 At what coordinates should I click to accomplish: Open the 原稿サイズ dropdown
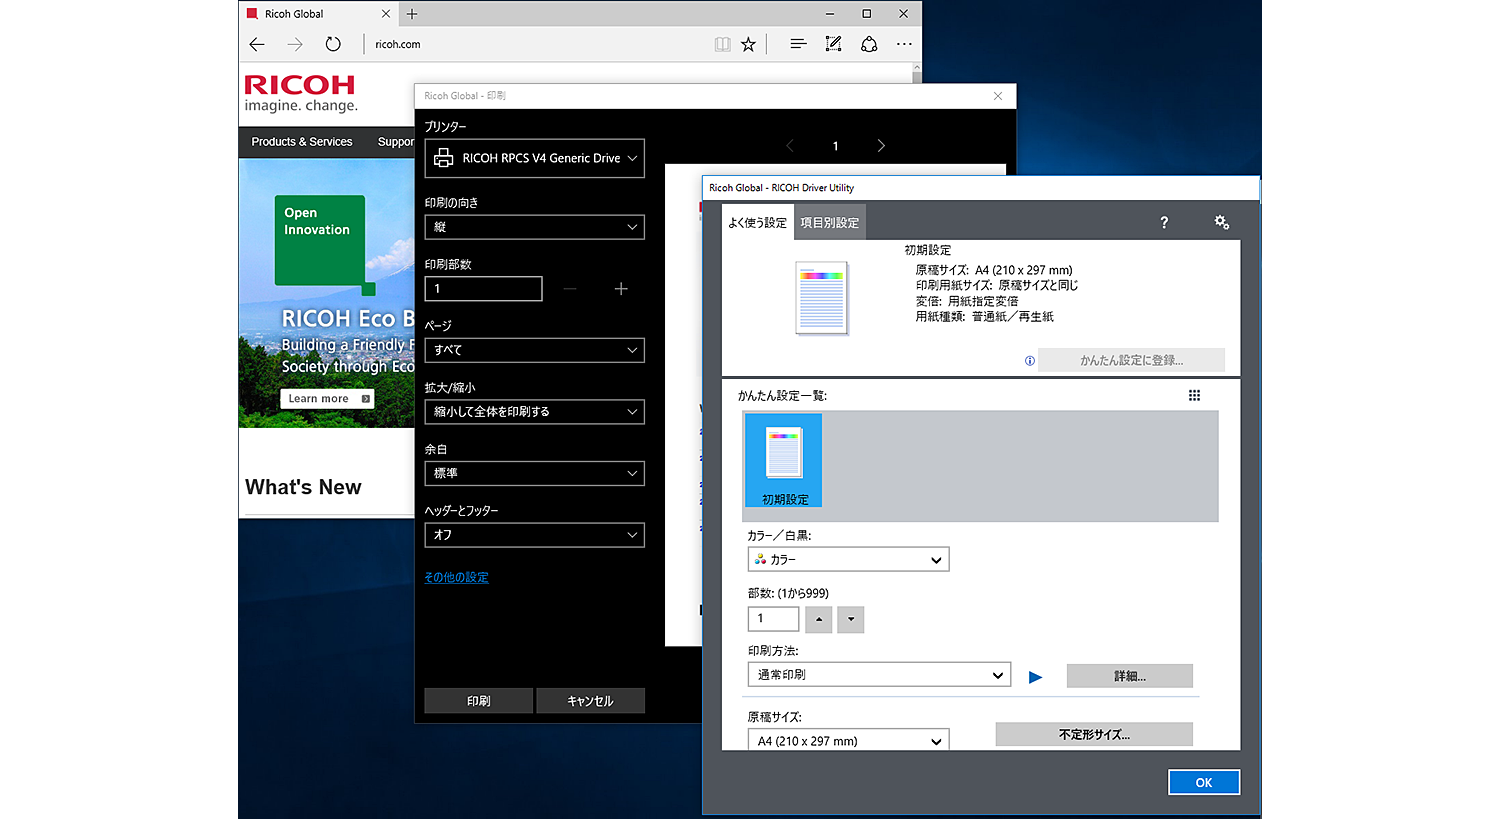tap(848, 740)
